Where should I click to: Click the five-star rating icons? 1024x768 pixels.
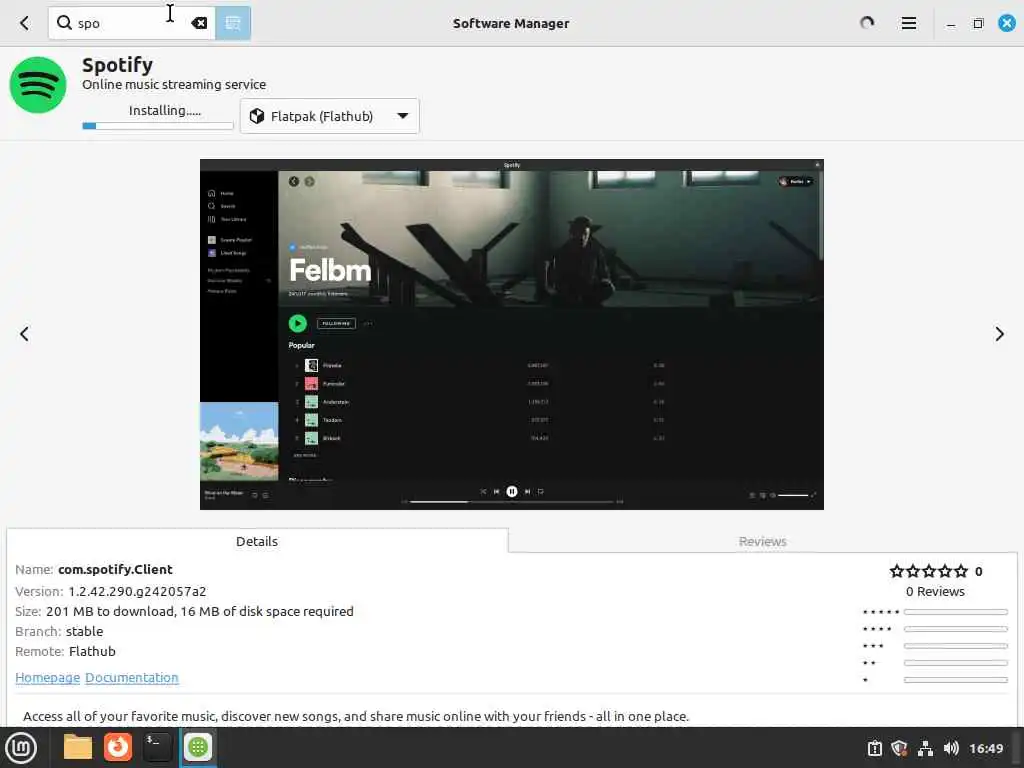tap(929, 571)
